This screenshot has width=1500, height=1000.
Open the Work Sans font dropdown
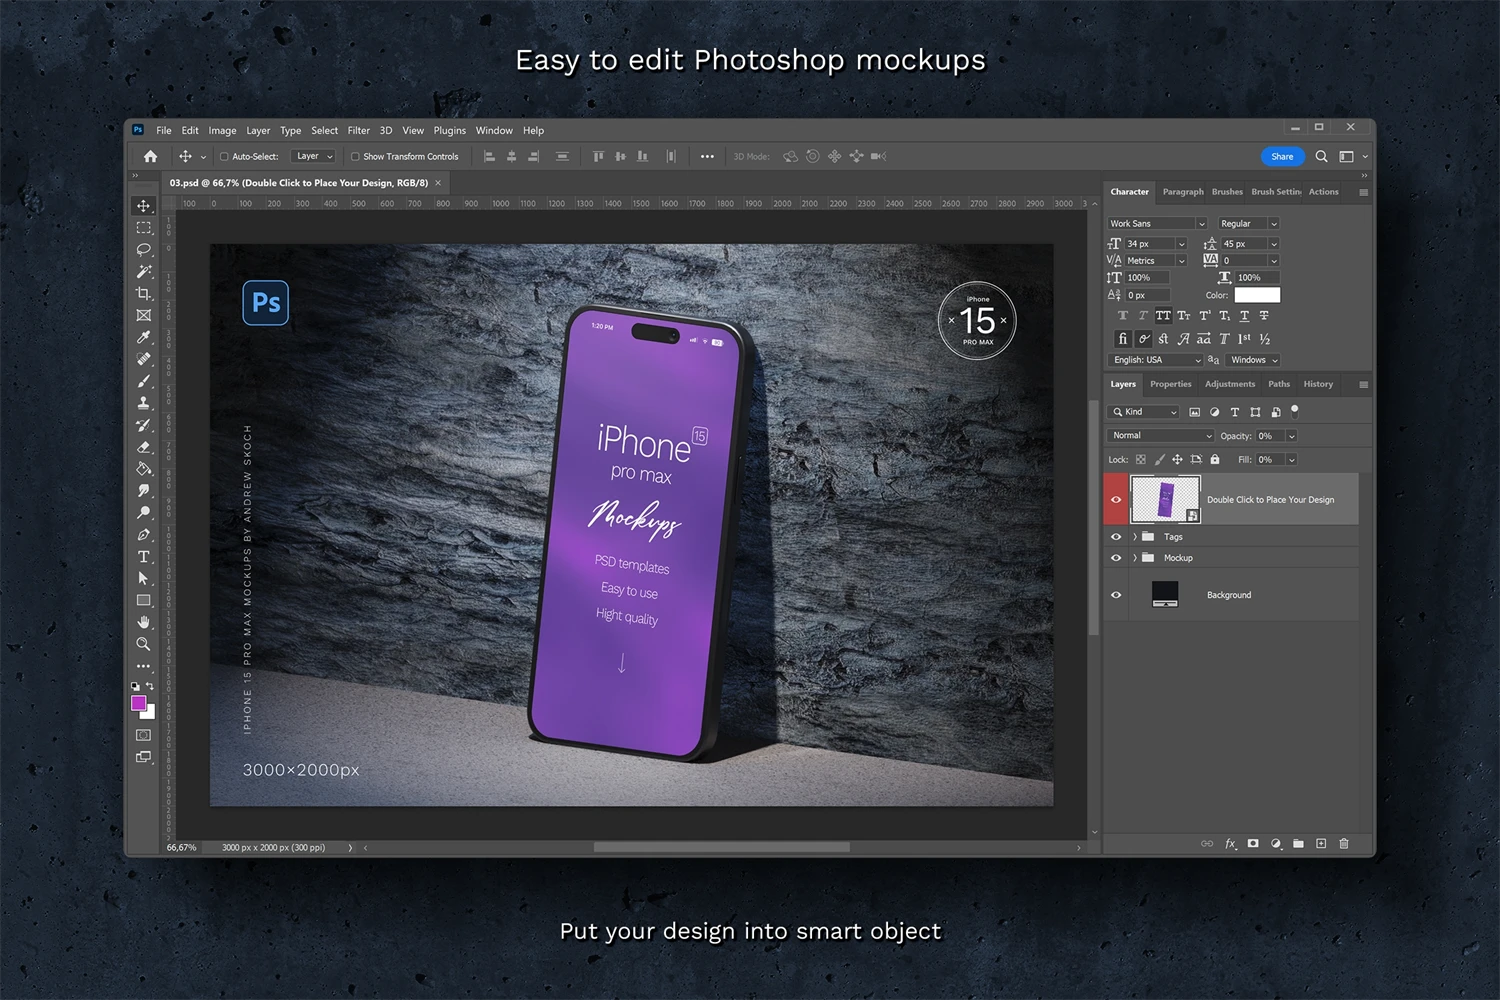(x=1157, y=224)
